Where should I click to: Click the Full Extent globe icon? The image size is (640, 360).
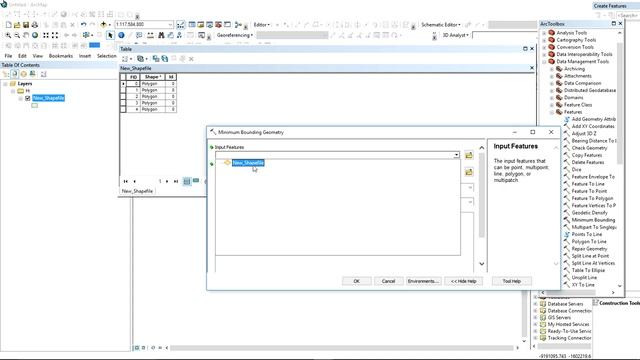point(35,36)
